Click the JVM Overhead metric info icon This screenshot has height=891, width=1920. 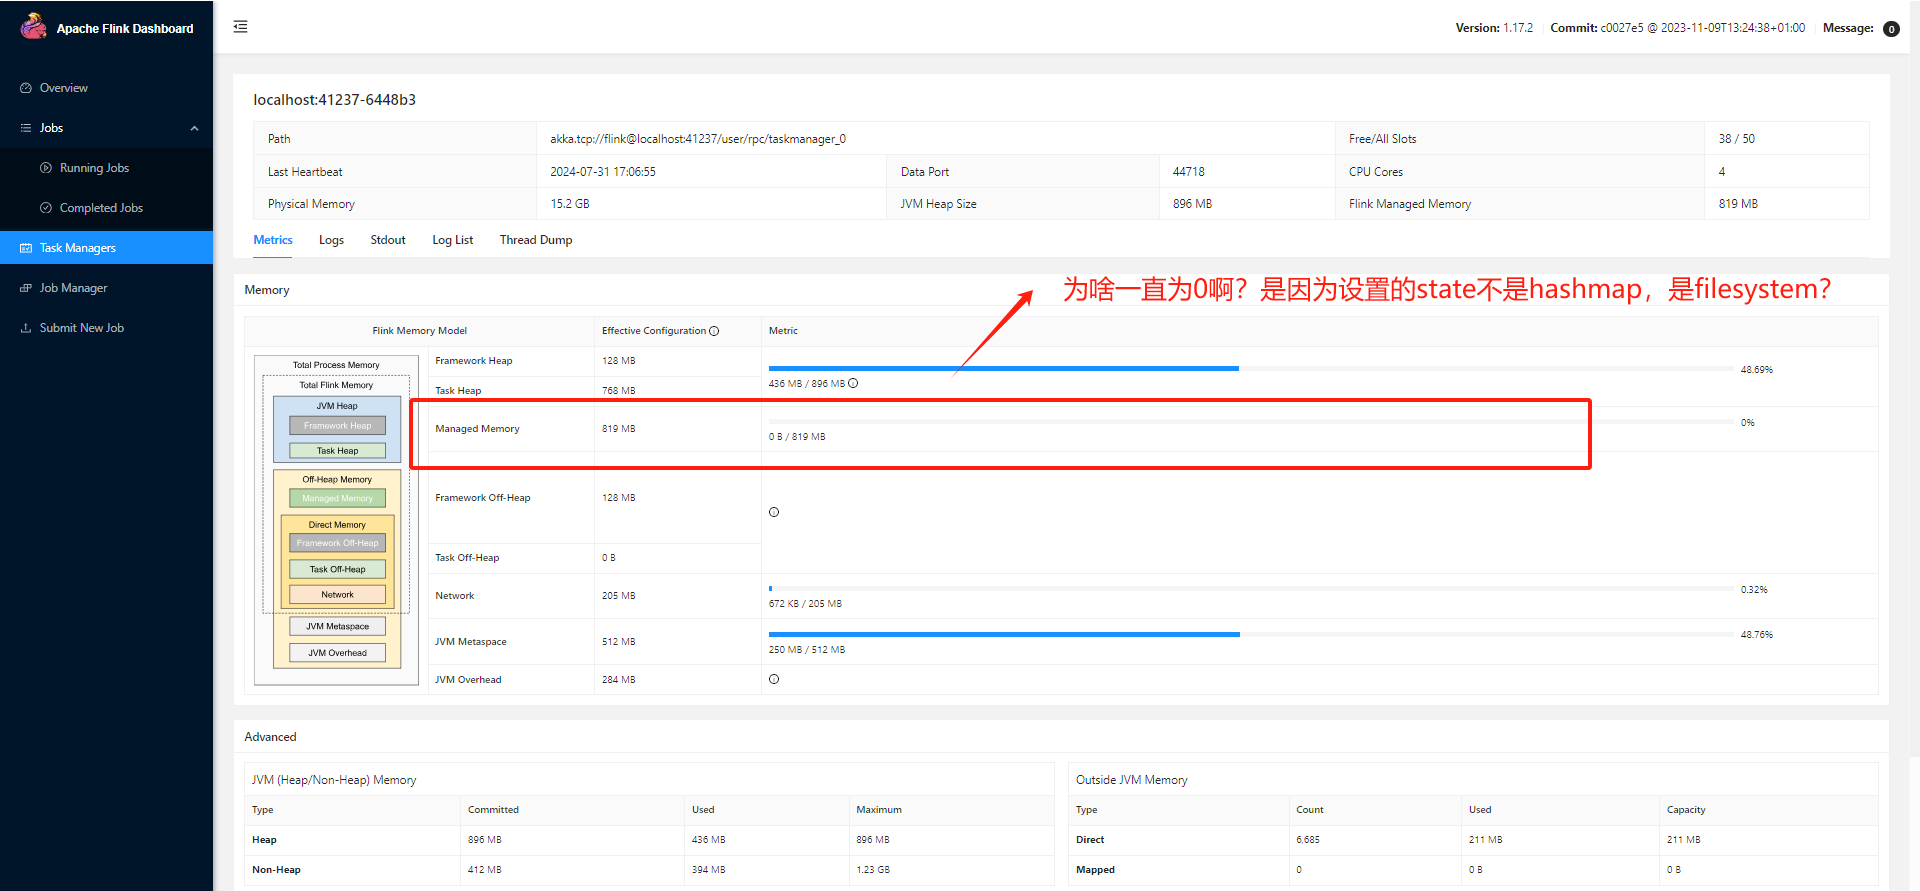pos(774,679)
